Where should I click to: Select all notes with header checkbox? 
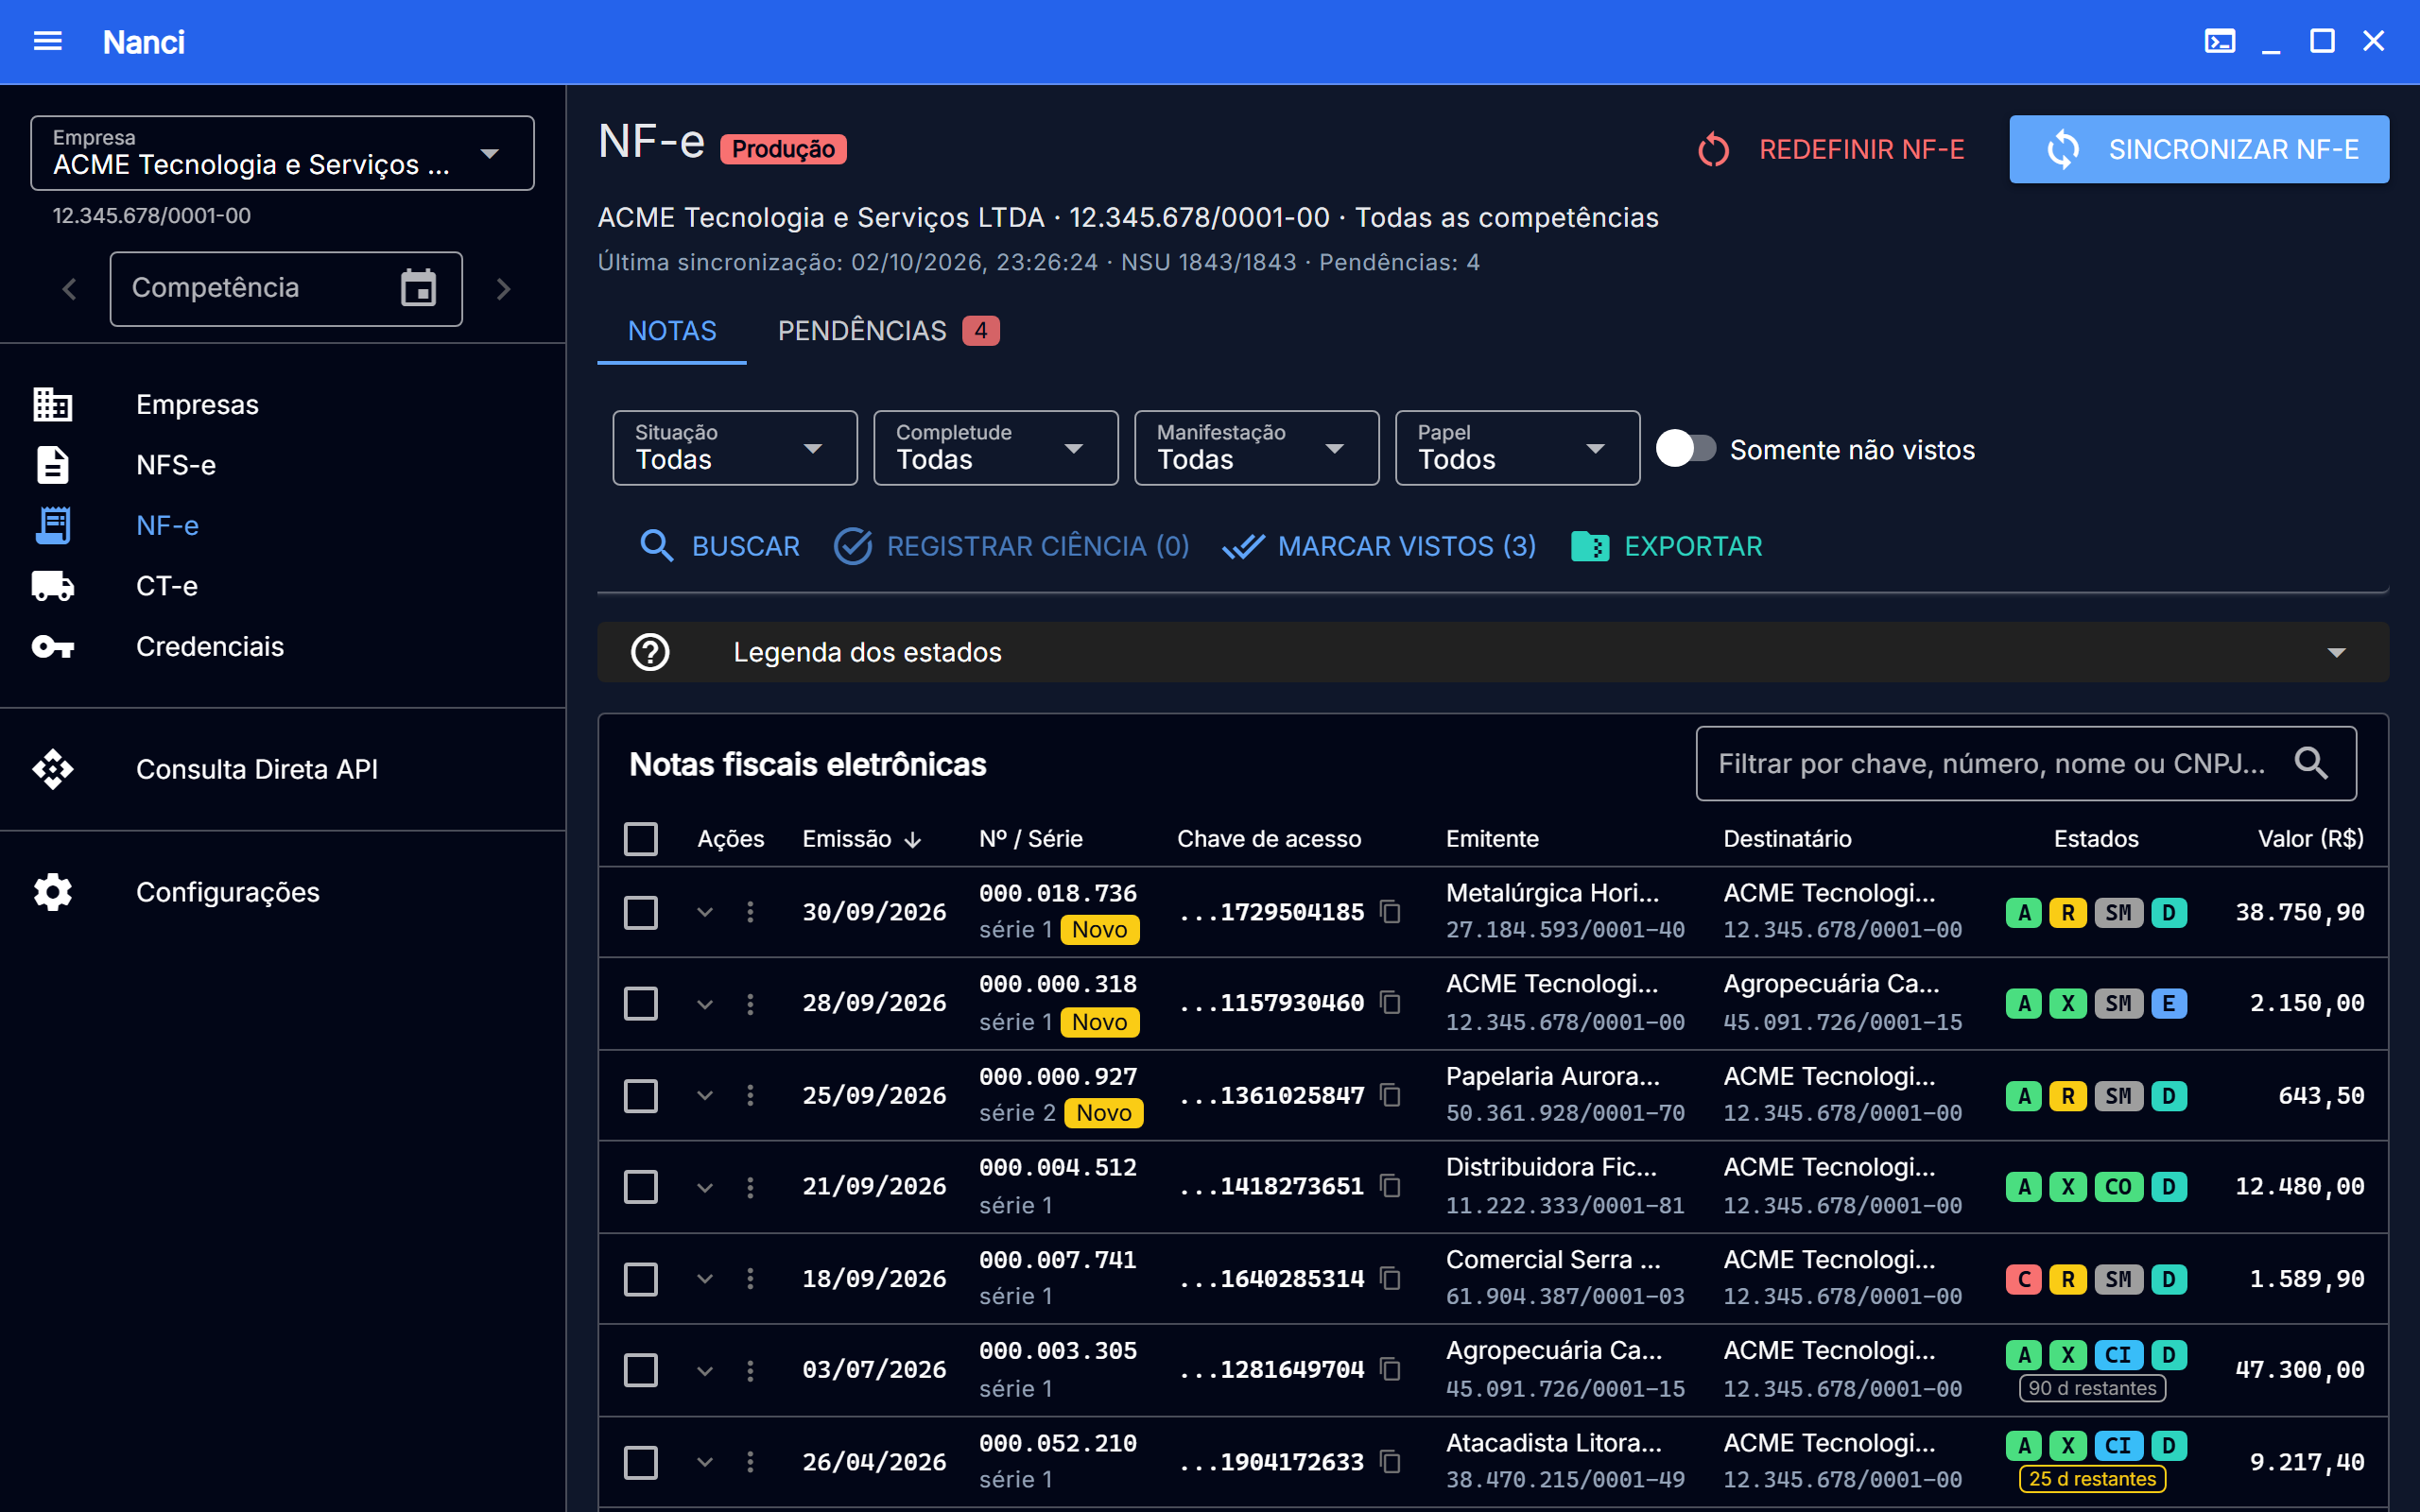(x=640, y=838)
